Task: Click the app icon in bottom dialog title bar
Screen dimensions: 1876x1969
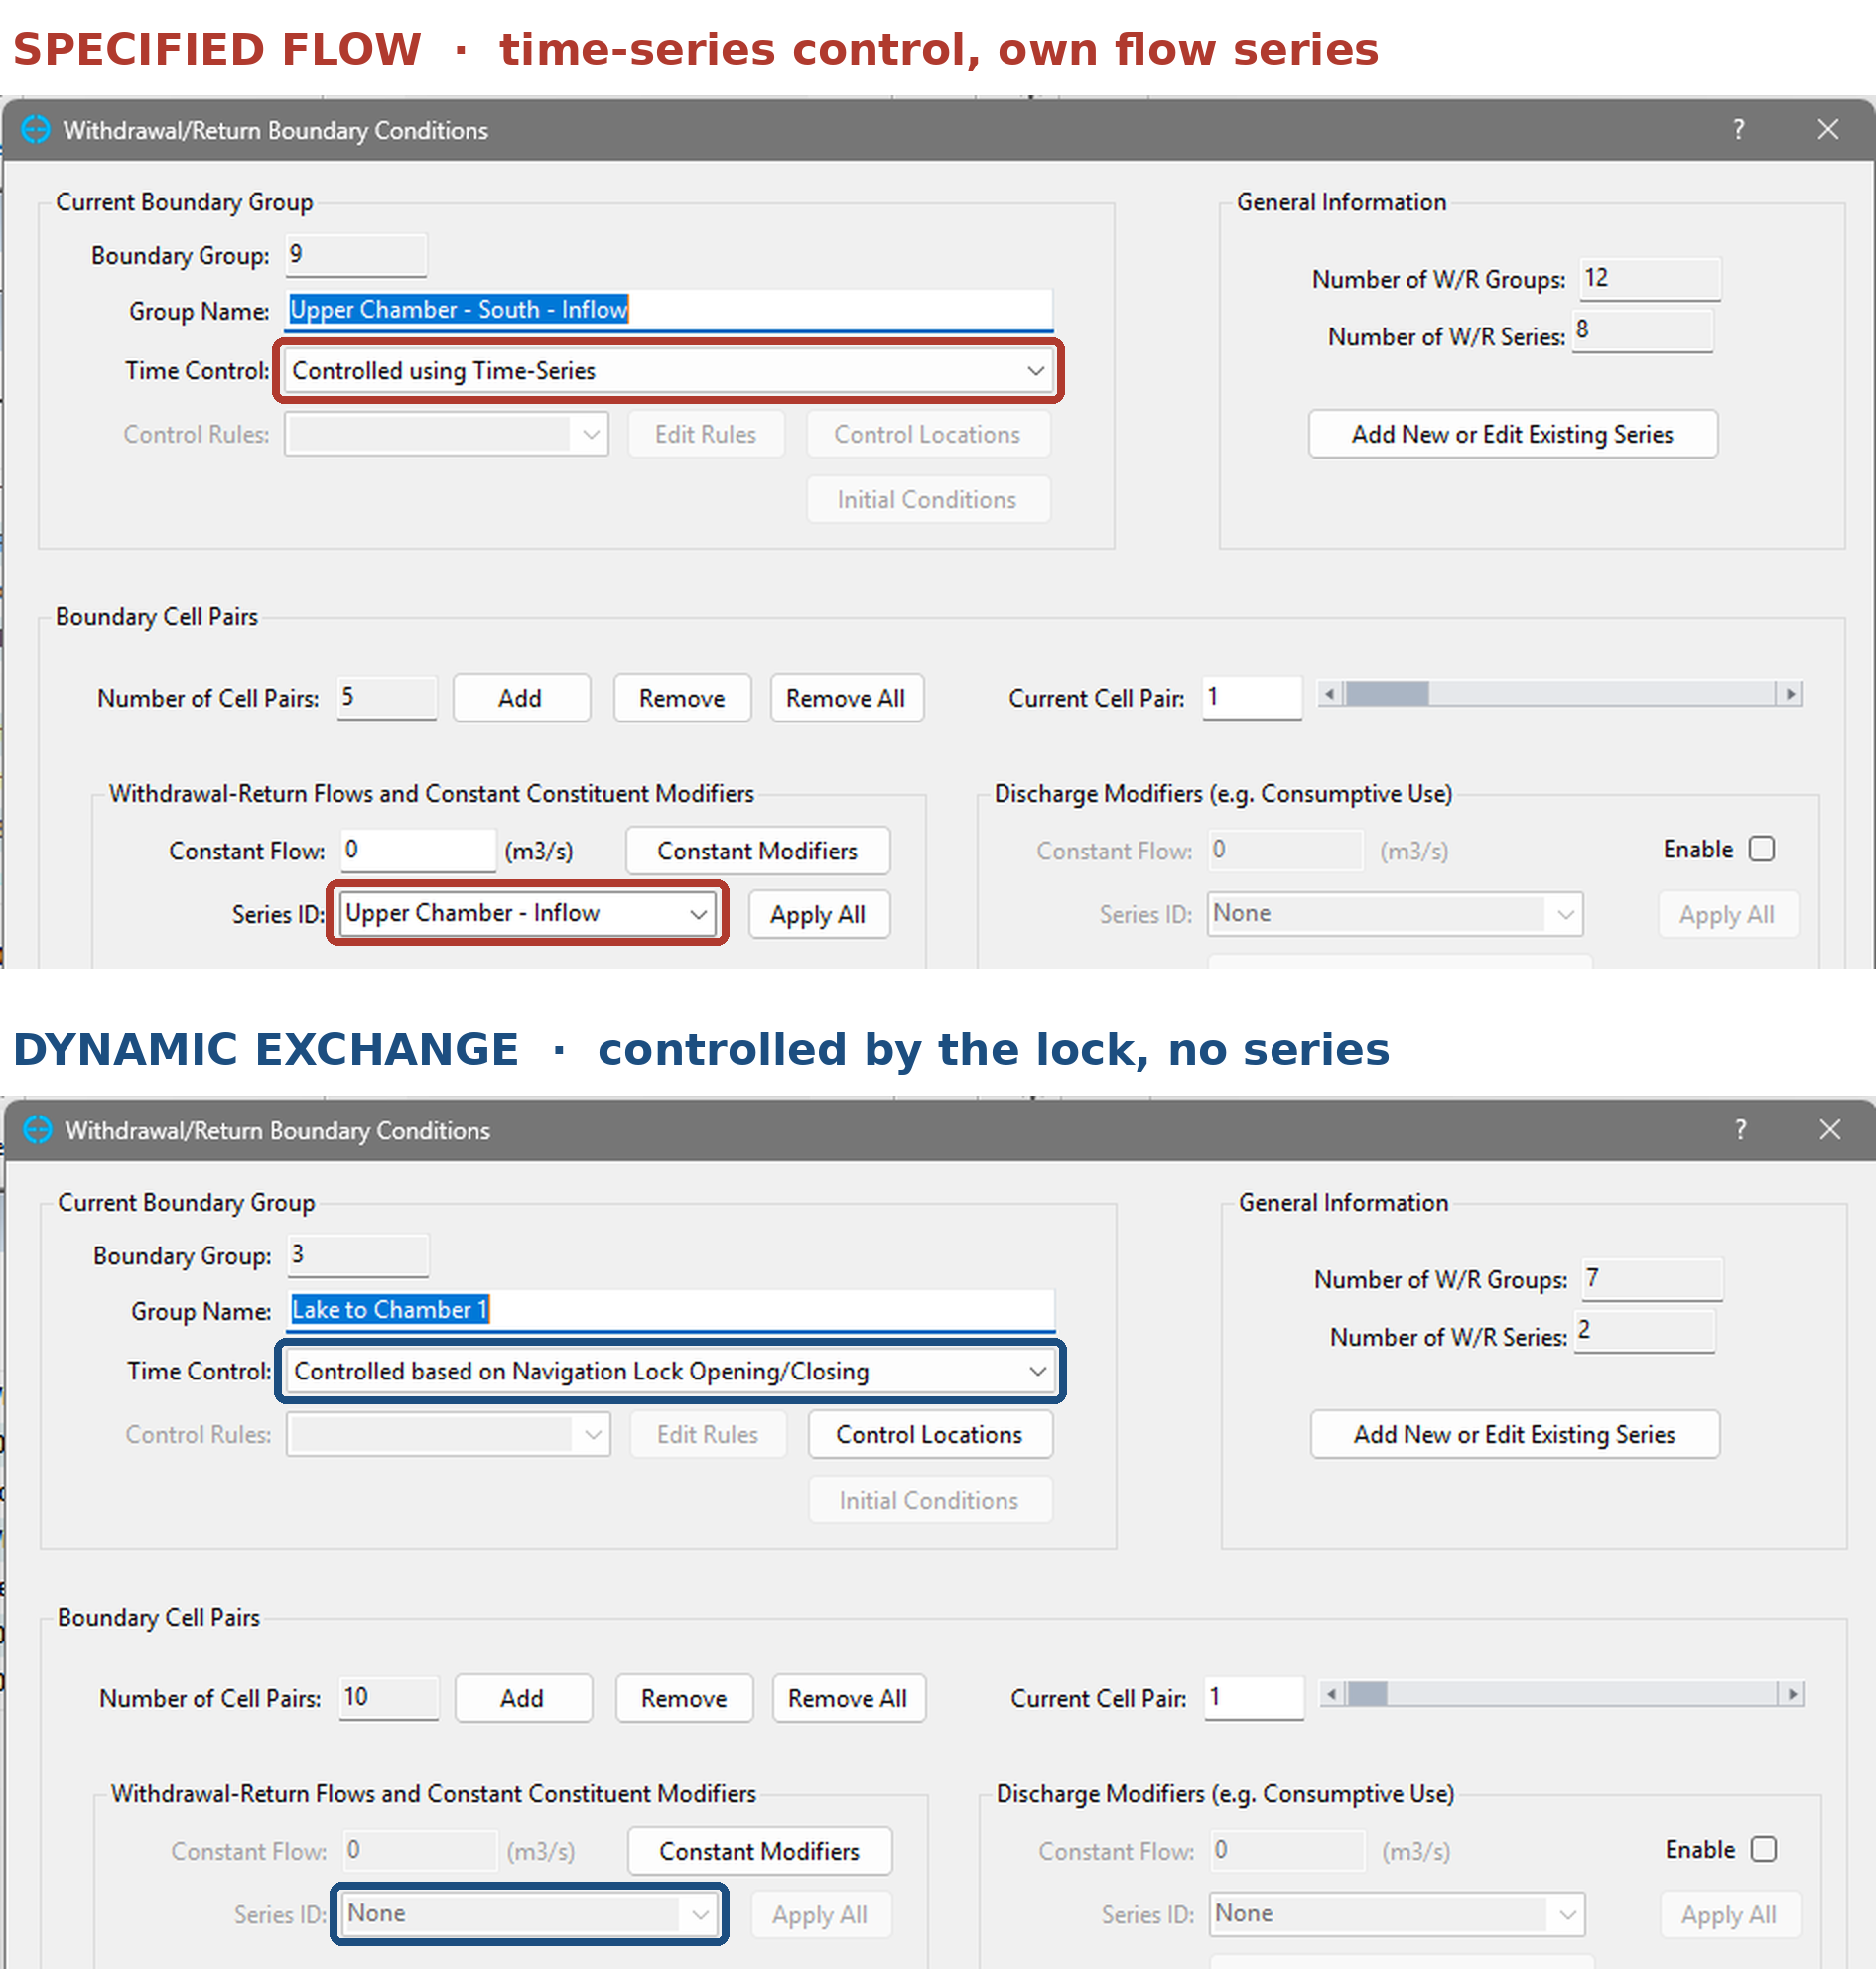Action: click(38, 1130)
